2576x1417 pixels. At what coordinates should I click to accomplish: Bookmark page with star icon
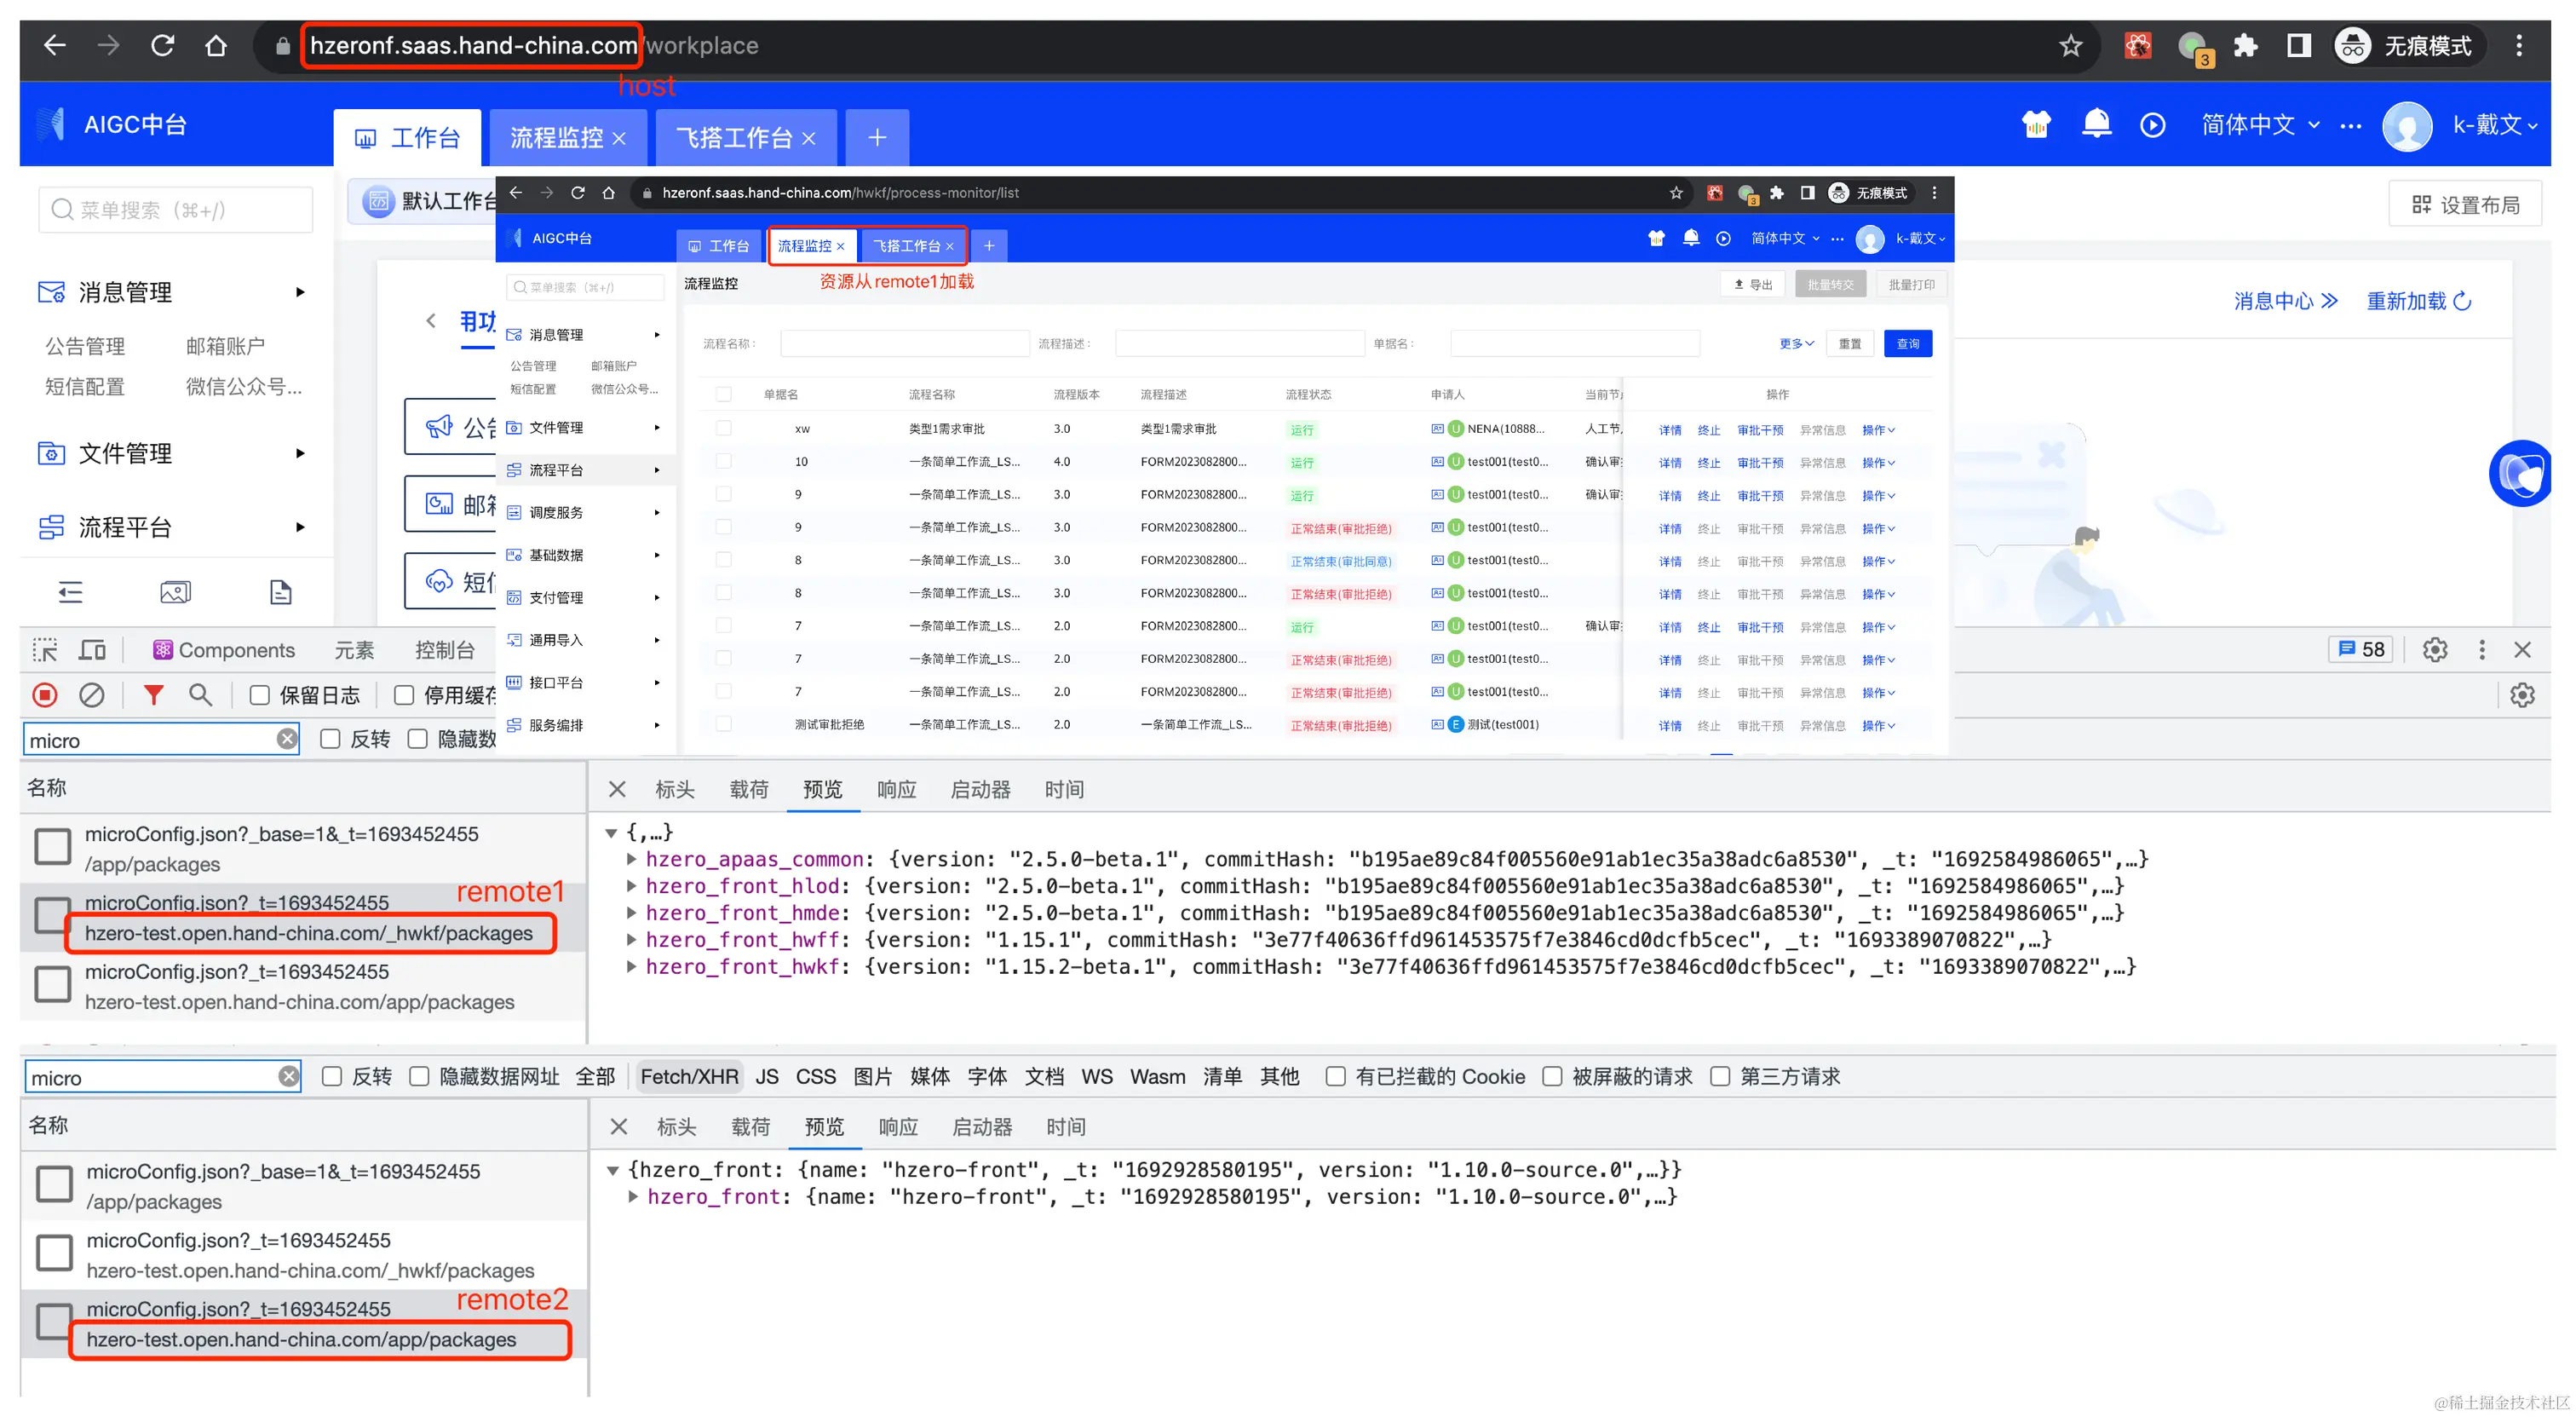coord(2070,46)
